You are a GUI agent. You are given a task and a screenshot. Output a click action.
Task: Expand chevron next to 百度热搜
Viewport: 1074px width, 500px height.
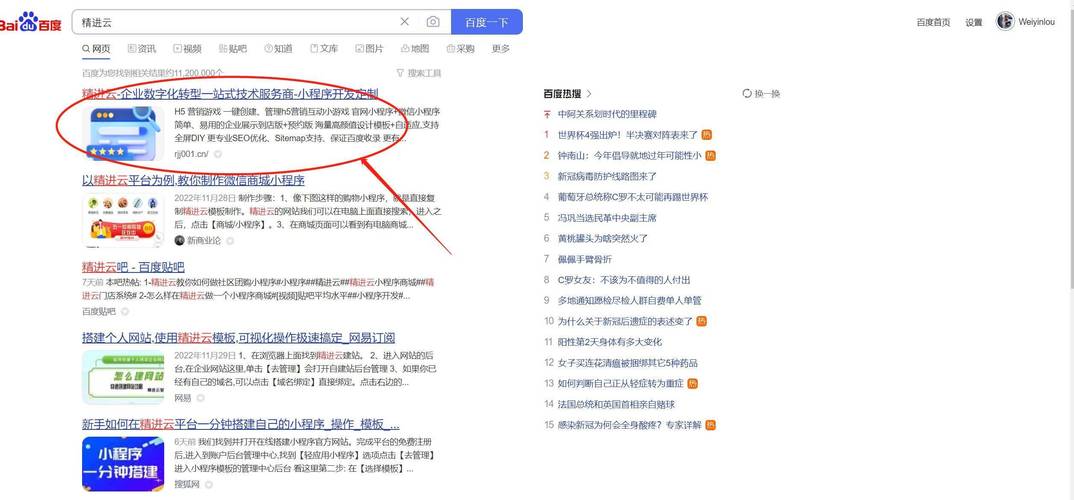[589, 94]
